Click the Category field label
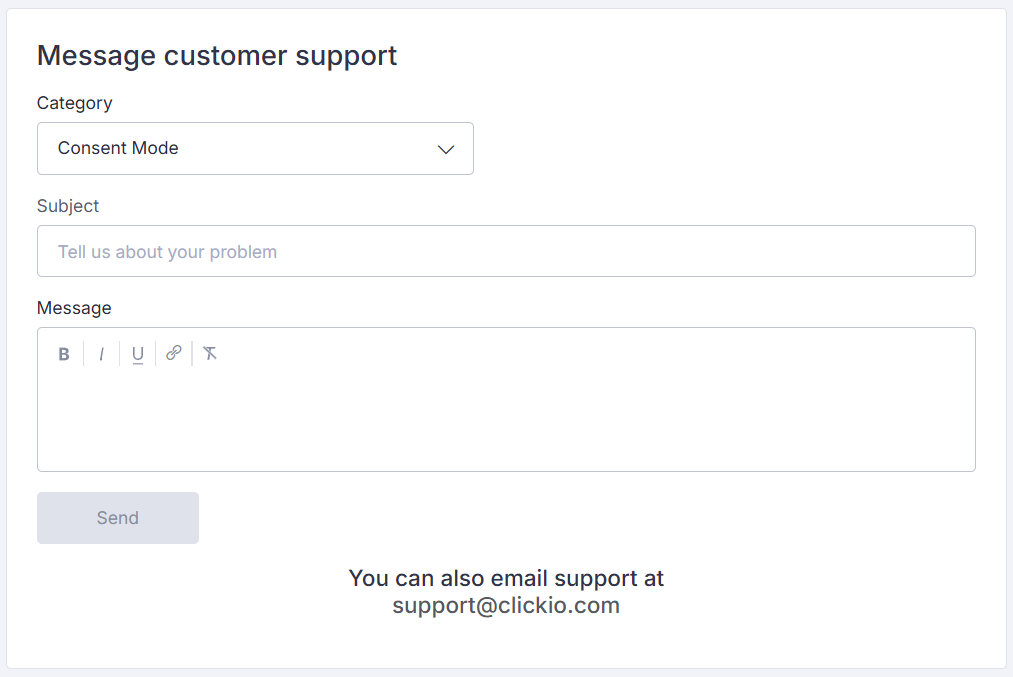The image size is (1013, 677). 74,103
